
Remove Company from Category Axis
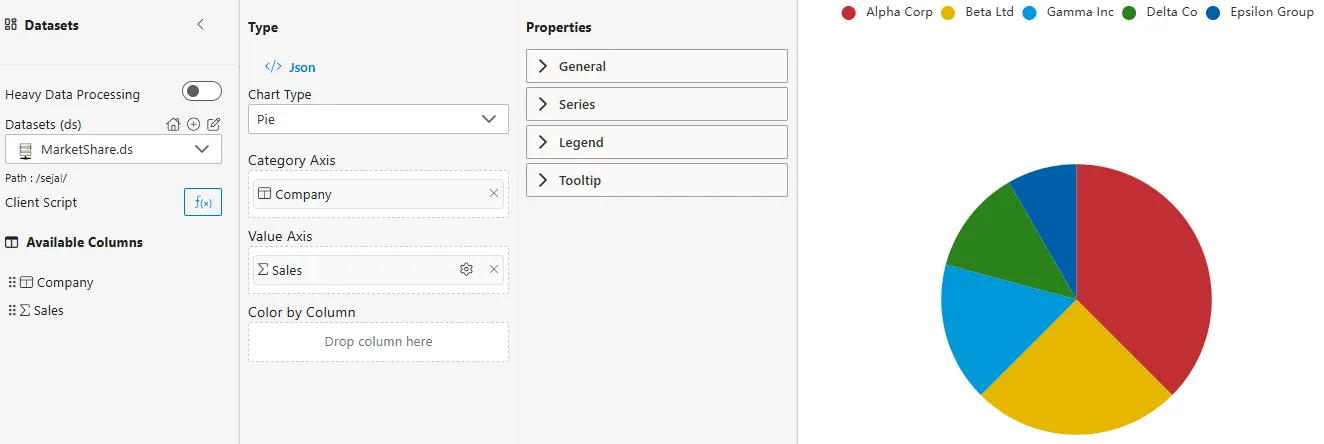coord(494,194)
